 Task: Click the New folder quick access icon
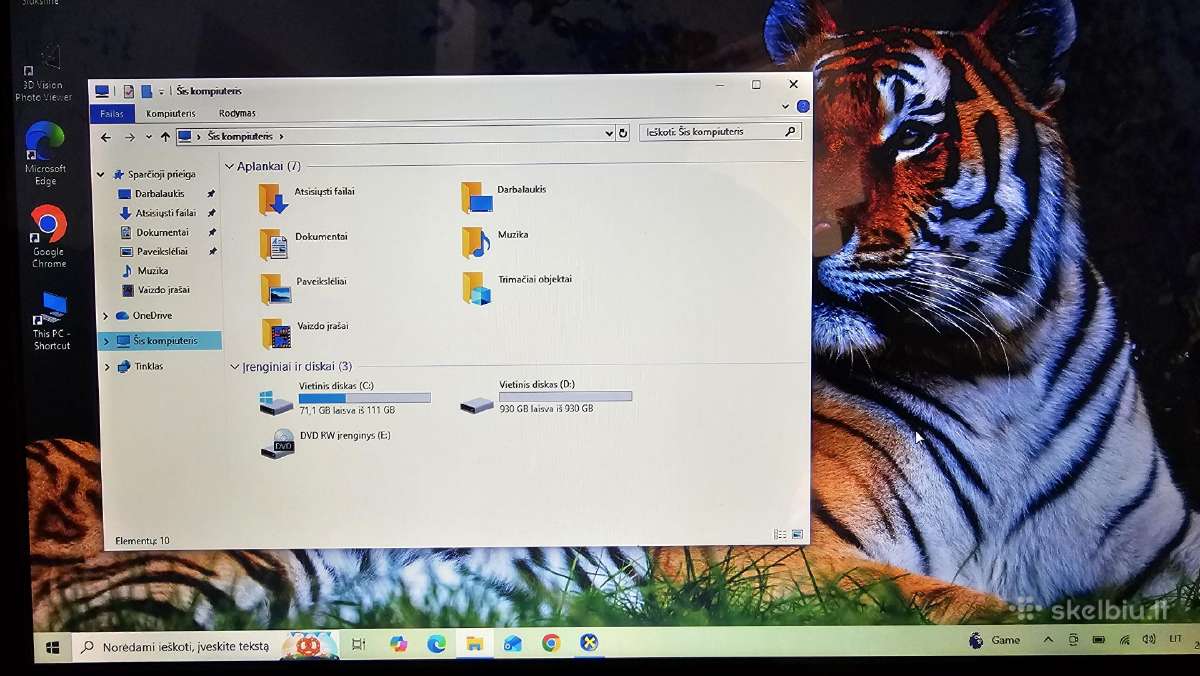tap(146, 91)
